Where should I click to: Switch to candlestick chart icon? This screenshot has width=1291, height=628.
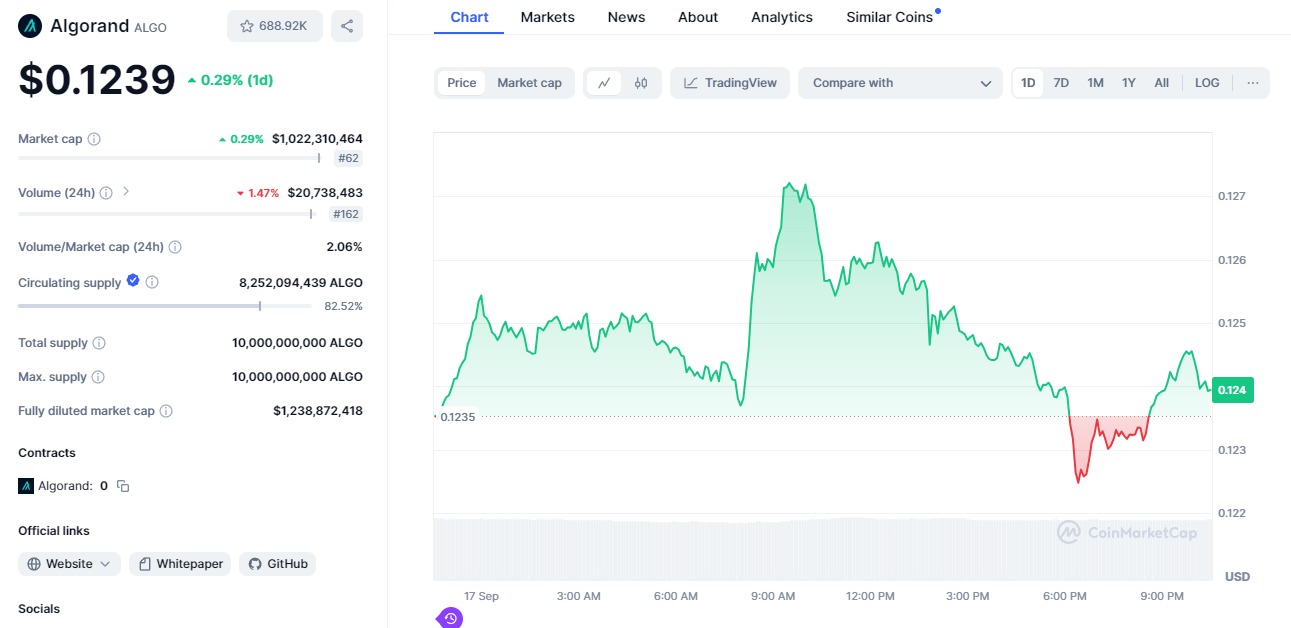click(641, 83)
